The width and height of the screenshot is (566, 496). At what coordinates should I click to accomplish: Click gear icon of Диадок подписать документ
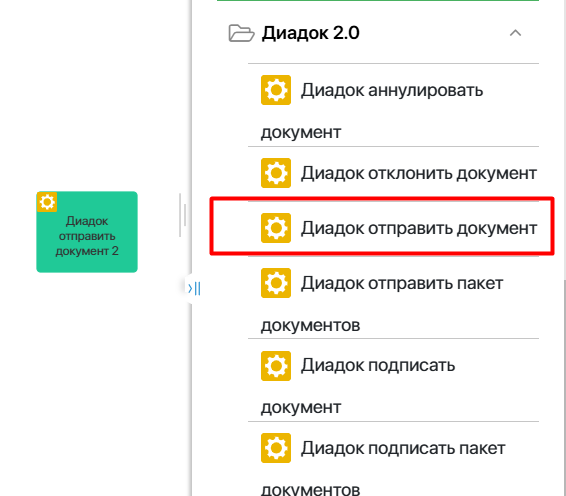point(276,366)
